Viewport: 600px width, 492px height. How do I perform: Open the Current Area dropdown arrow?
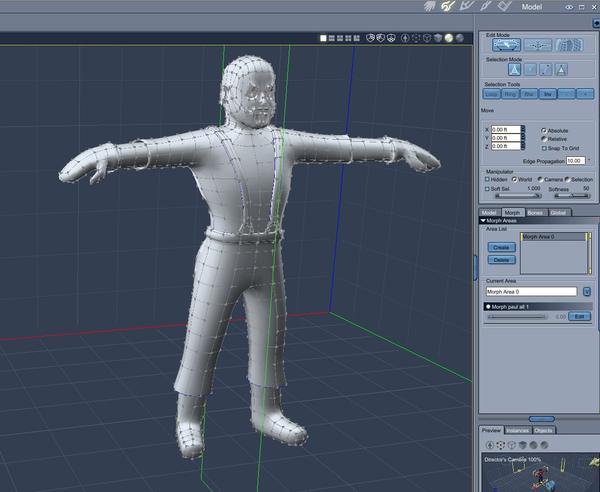[x=587, y=292]
